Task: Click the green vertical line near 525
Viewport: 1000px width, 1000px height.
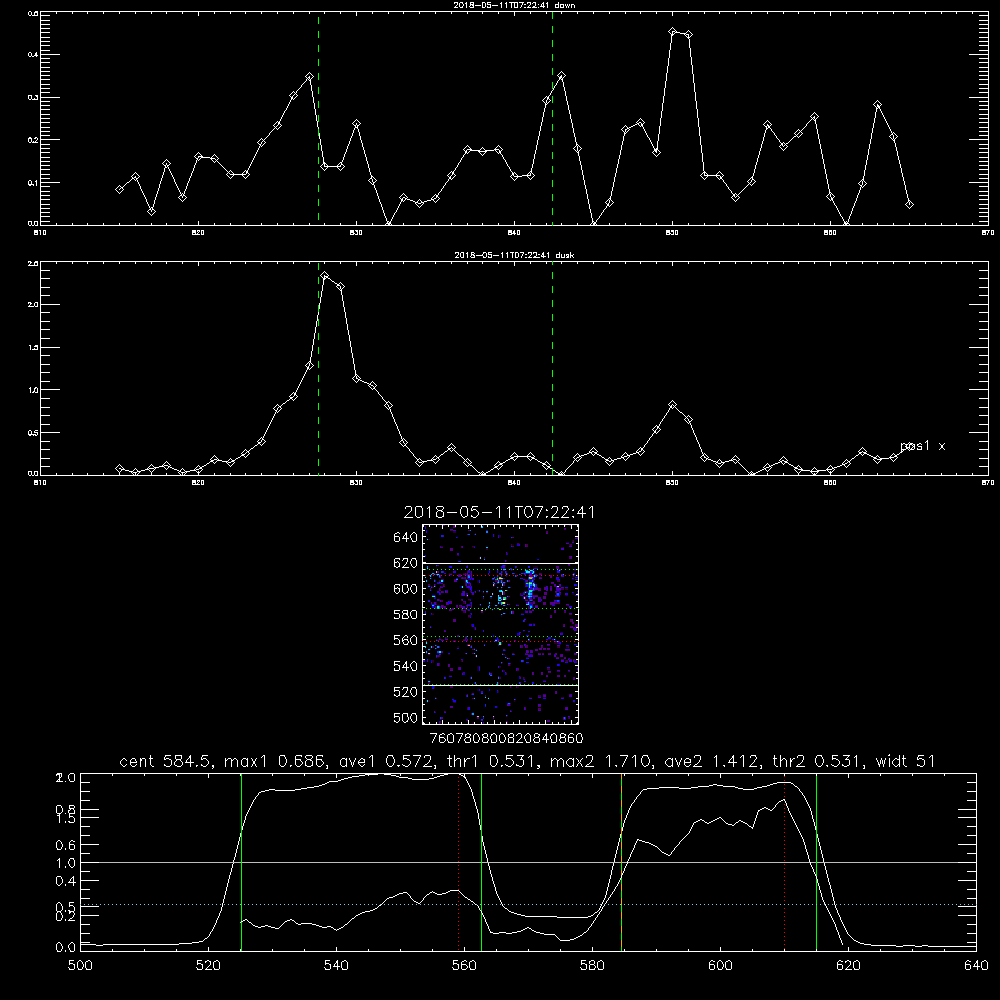Action: [241, 861]
